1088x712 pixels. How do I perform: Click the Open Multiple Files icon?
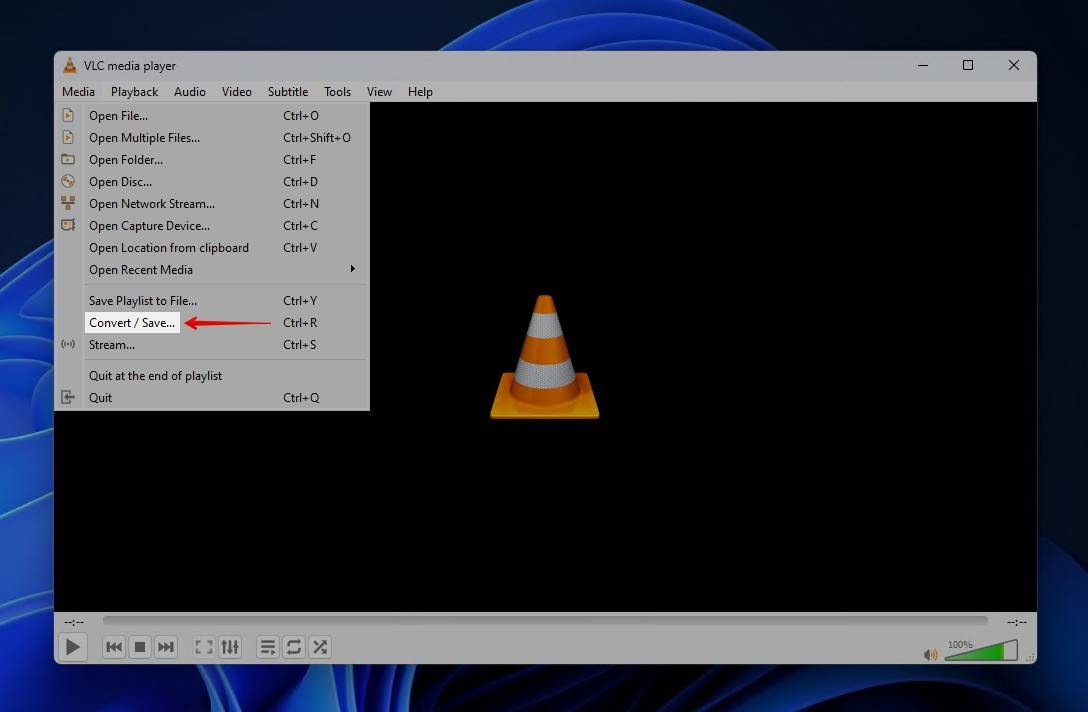pyautogui.click(x=68, y=137)
